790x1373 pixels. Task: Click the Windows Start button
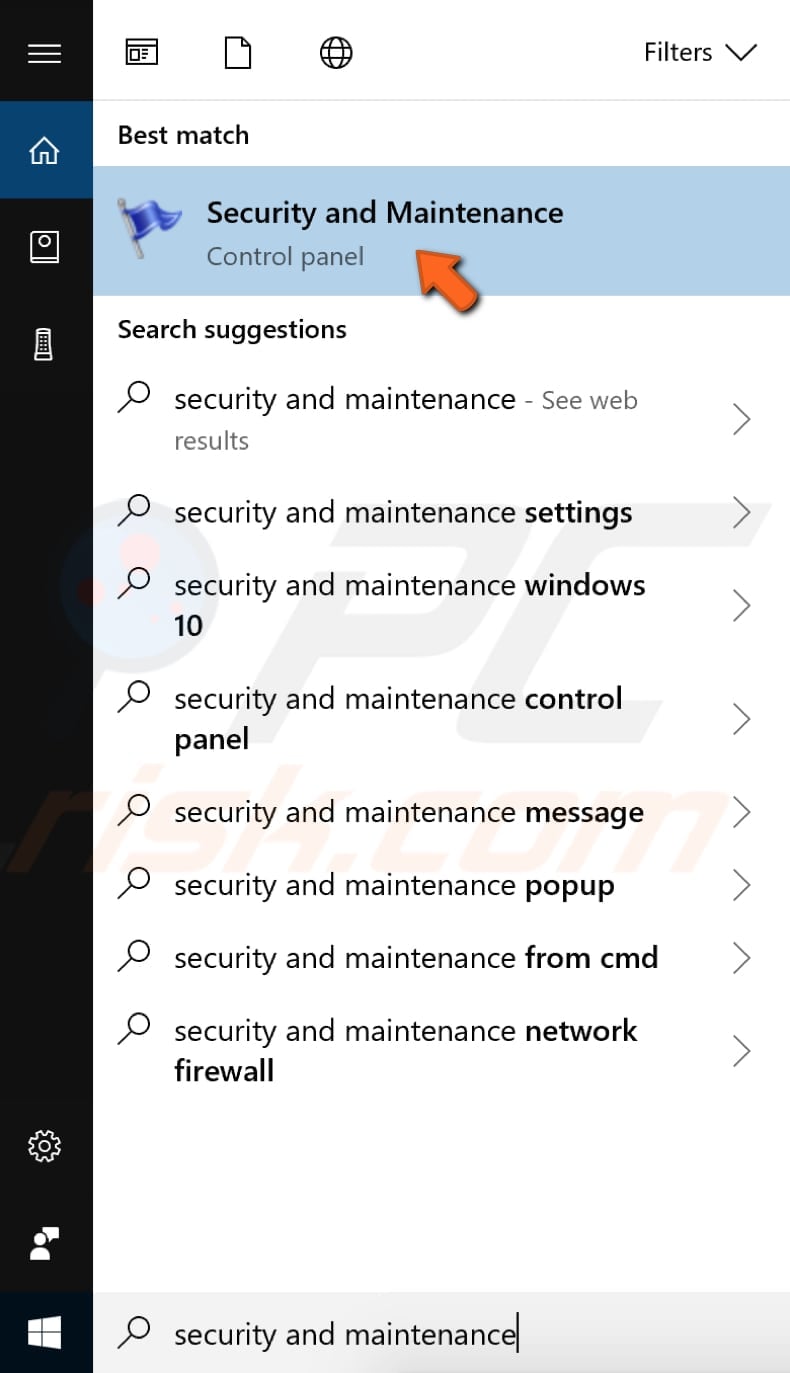[x=45, y=1333]
